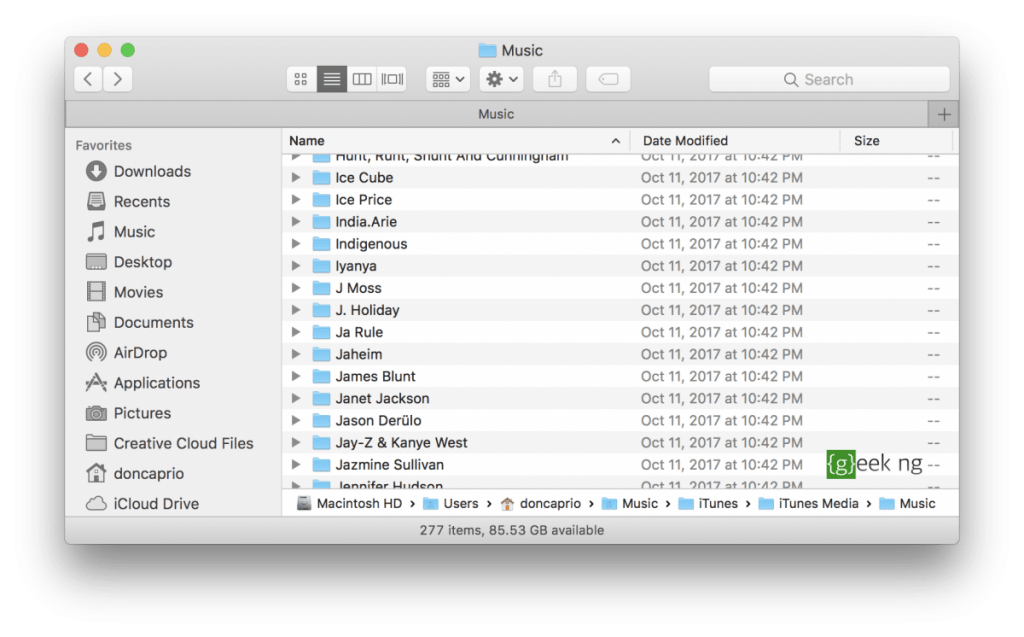Go to Macintosh HD in path bar
1024x637 pixels.
(x=350, y=504)
